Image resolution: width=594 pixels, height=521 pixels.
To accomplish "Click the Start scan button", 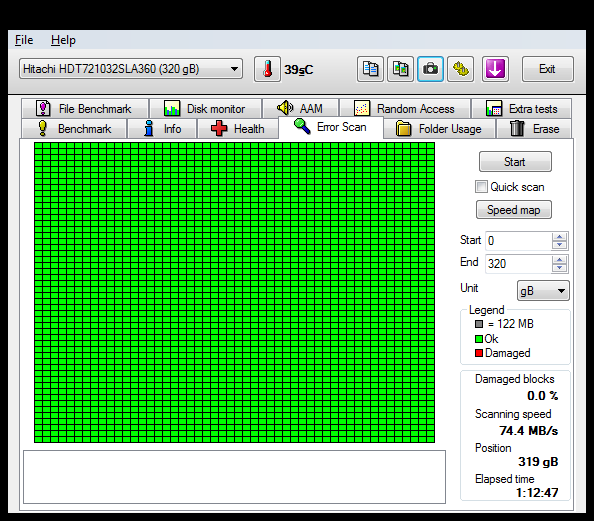I will pyautogui.click(x=515, y=162).
